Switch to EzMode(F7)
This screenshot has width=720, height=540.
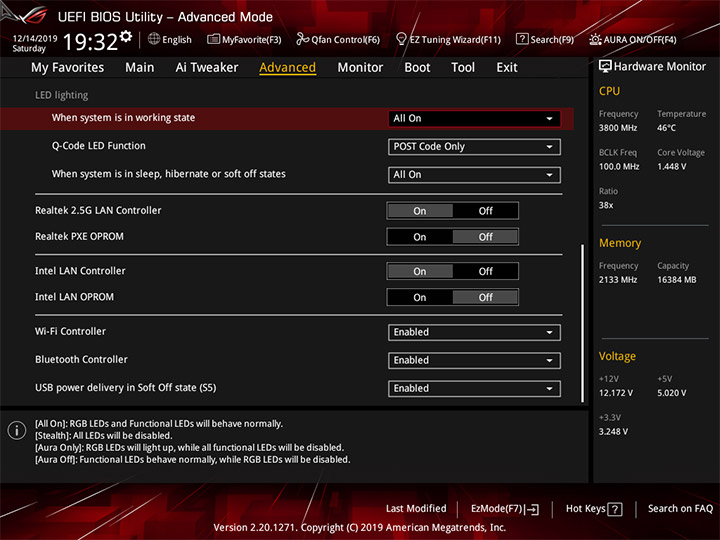[x=505, y=509]
